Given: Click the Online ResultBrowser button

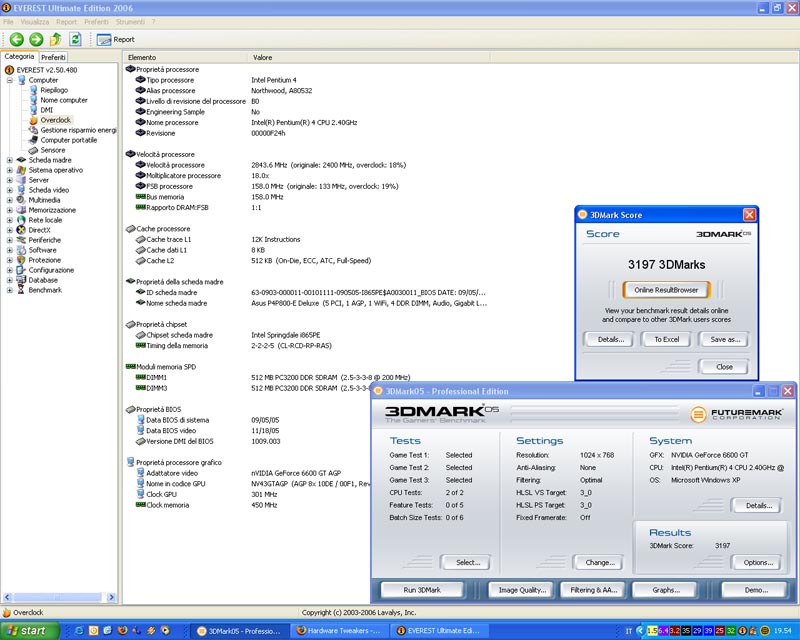Looking at the screenshot, I should [x=666, y=290].
